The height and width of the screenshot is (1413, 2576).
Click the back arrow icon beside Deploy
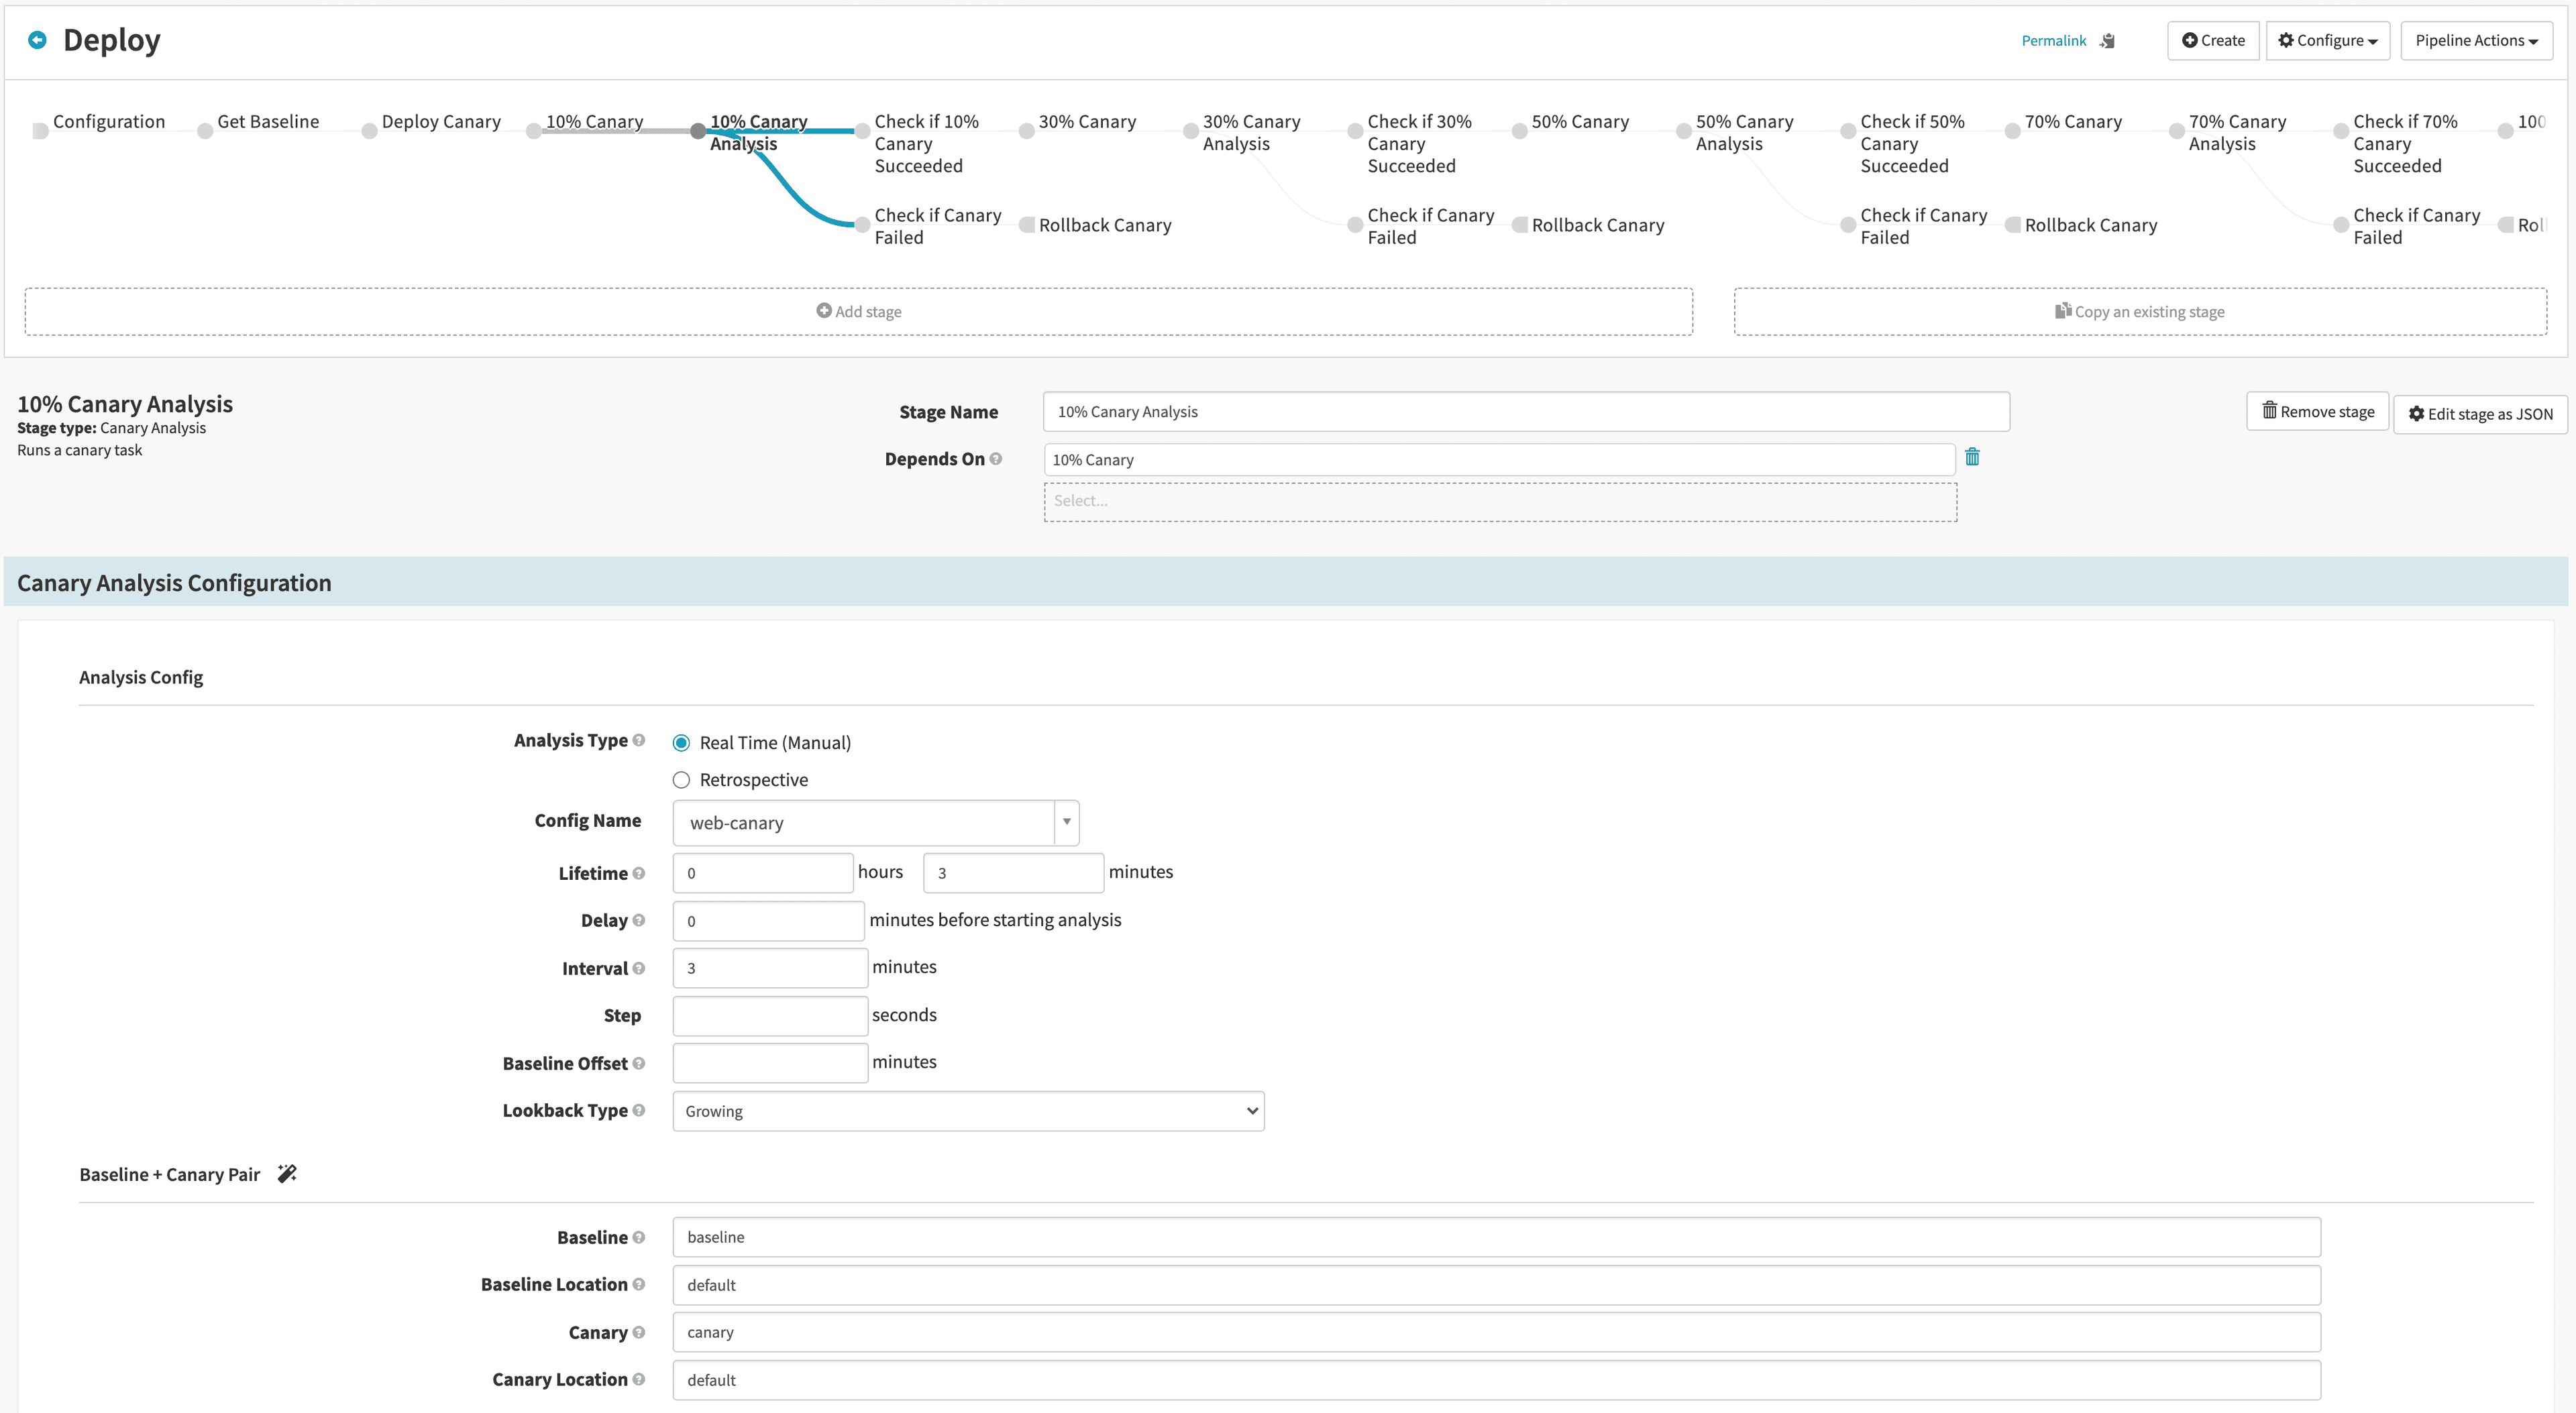click(37, 40)
